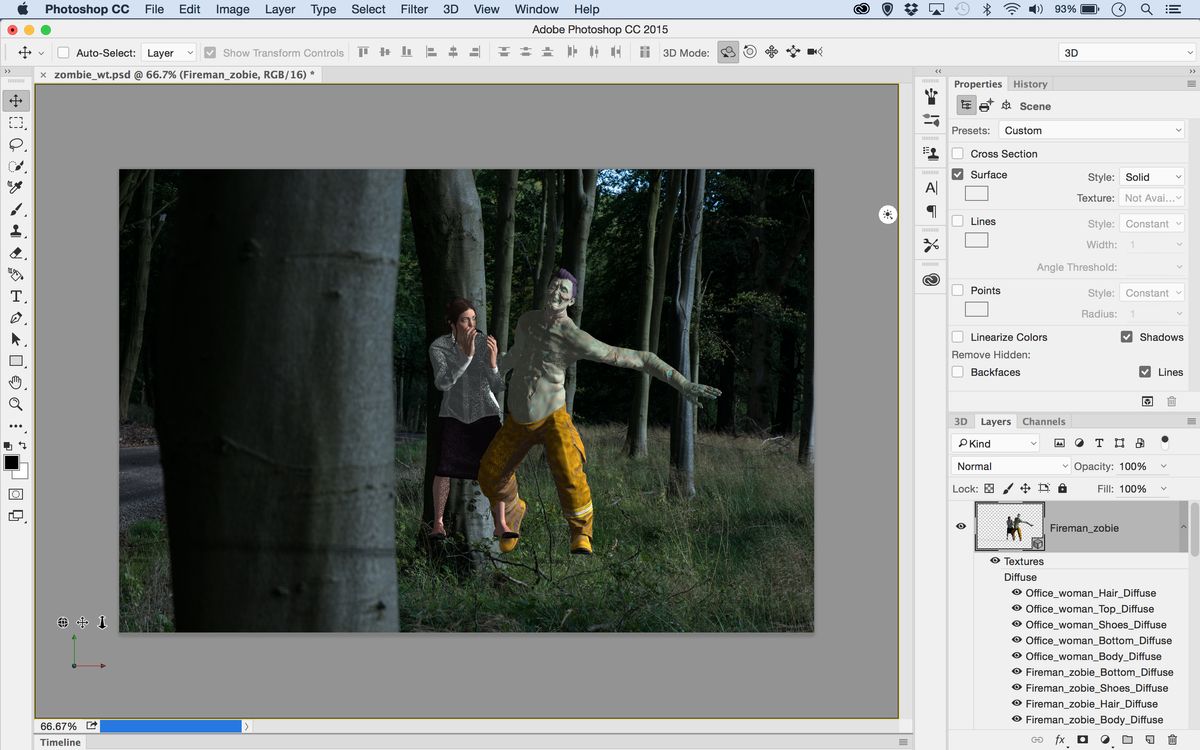Image resolution: width=1200 pixels, height=750 pixels.
Task: Open the Presets dropdown in Properties
Action: [1091, 130]
